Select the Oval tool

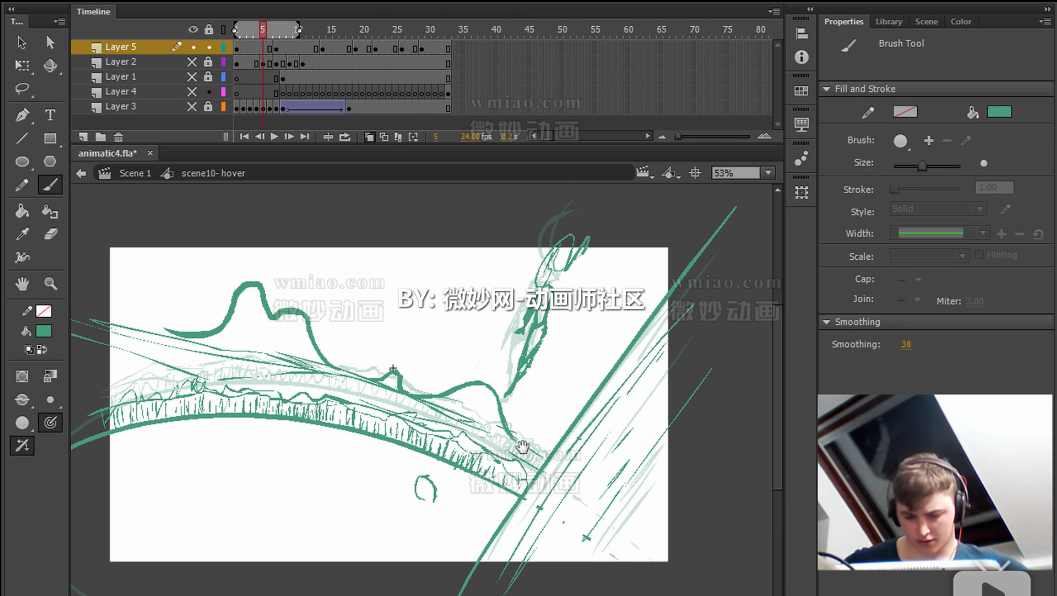(x=22, y=161)
